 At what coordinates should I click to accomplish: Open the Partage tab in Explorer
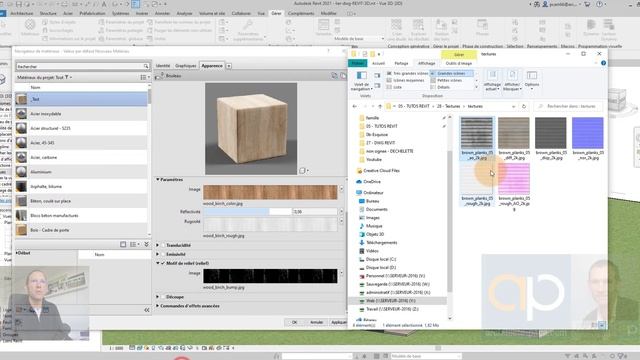(402, 63)
